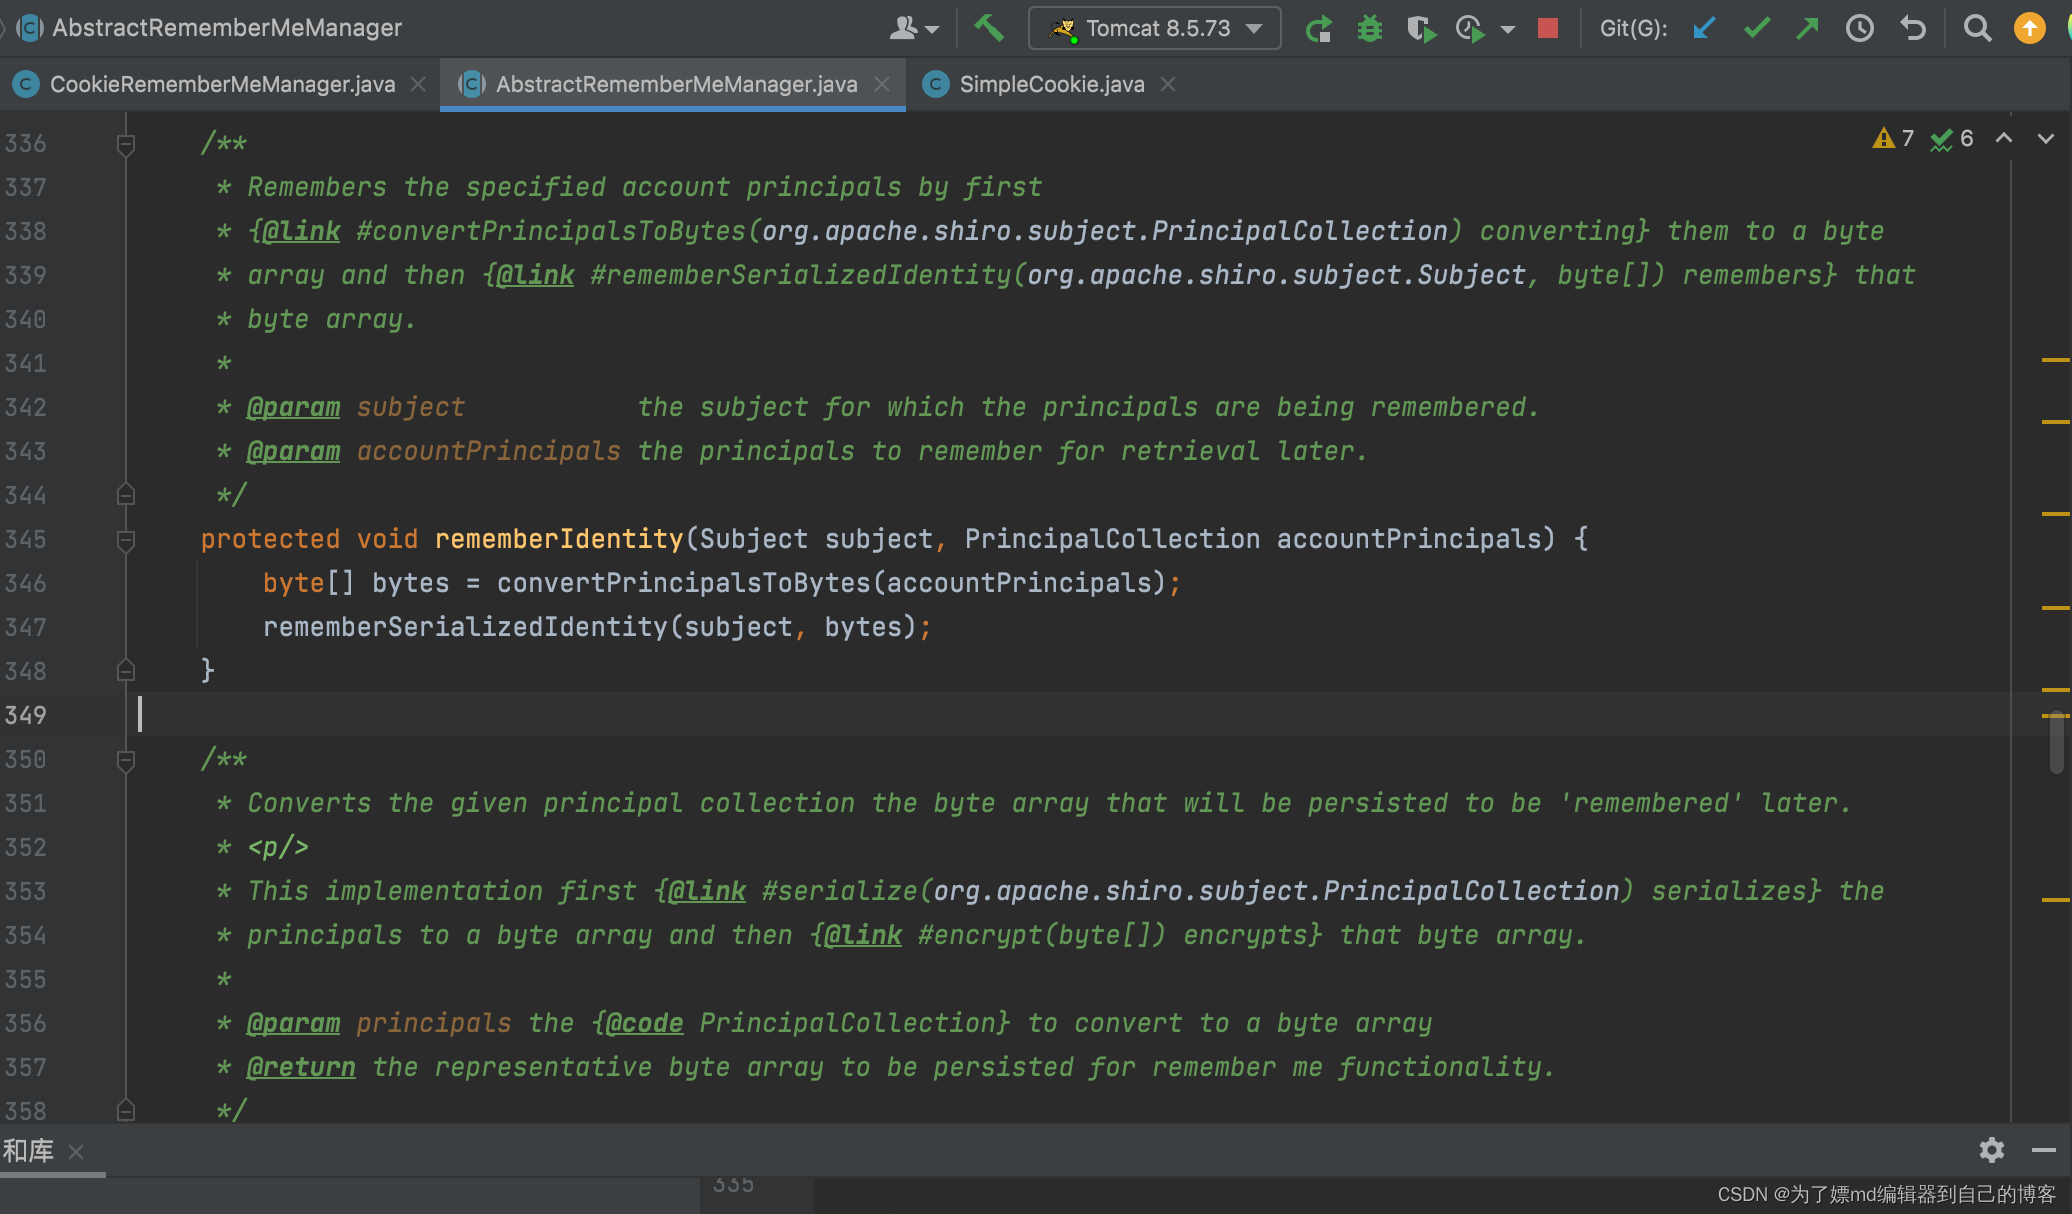This screenshot has height=1214, width=2072.
Task: Close the AbstractRememberMeManager.java tab
Action: coord(881,84)
